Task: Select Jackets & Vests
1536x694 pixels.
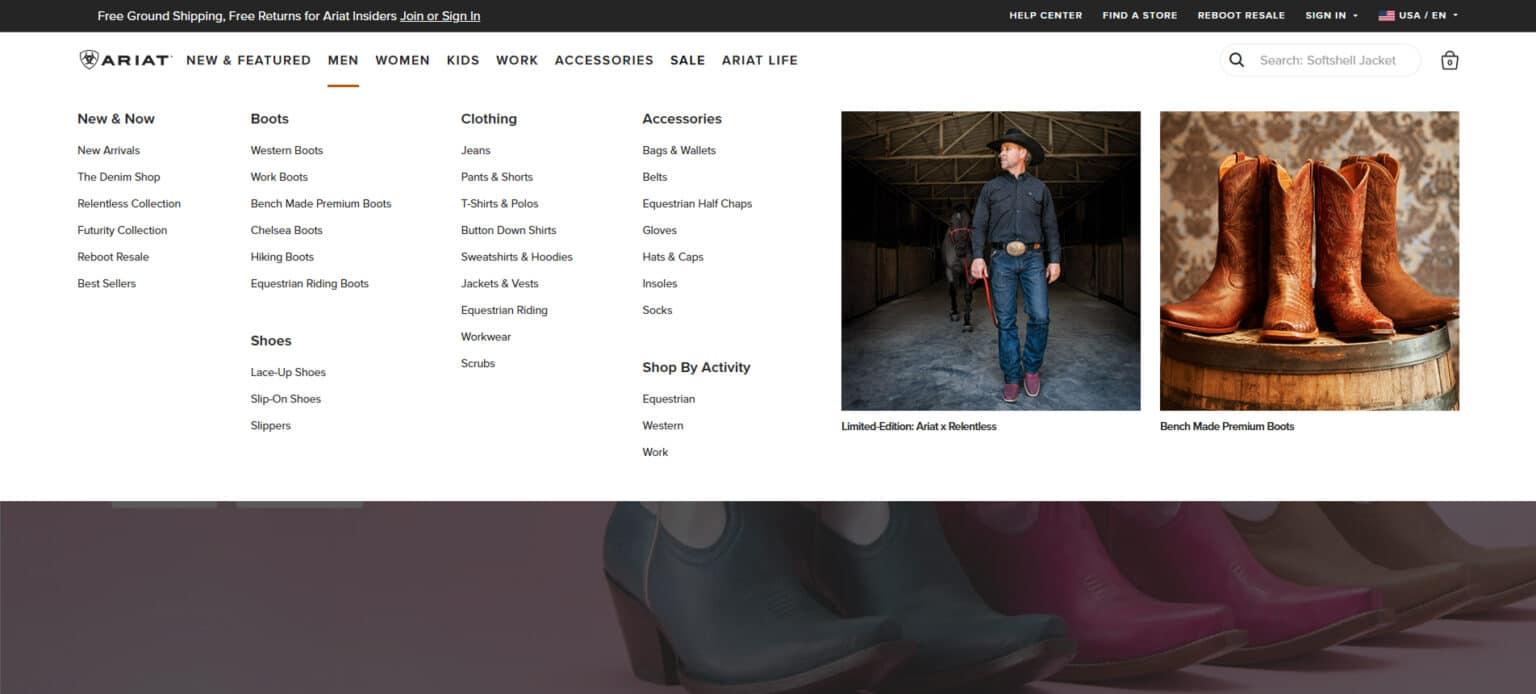Action: [x=499, y=283]
